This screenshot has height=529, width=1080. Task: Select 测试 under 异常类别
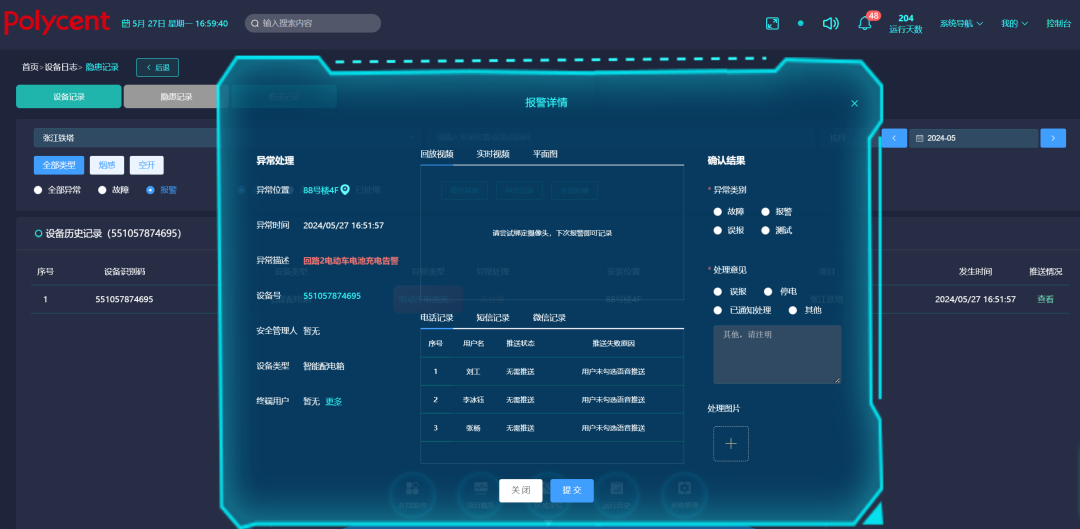765,231
